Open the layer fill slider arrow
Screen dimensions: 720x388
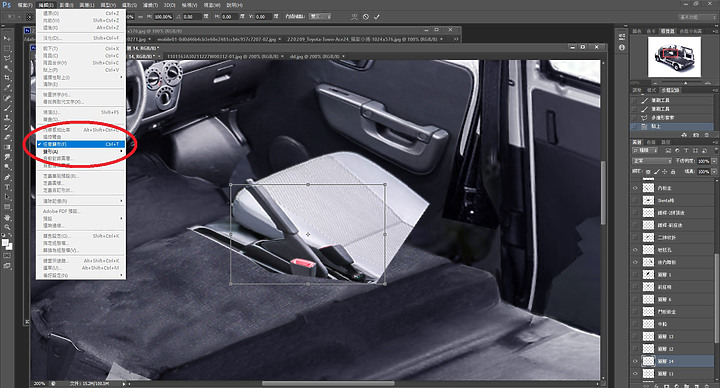point(714,171)
